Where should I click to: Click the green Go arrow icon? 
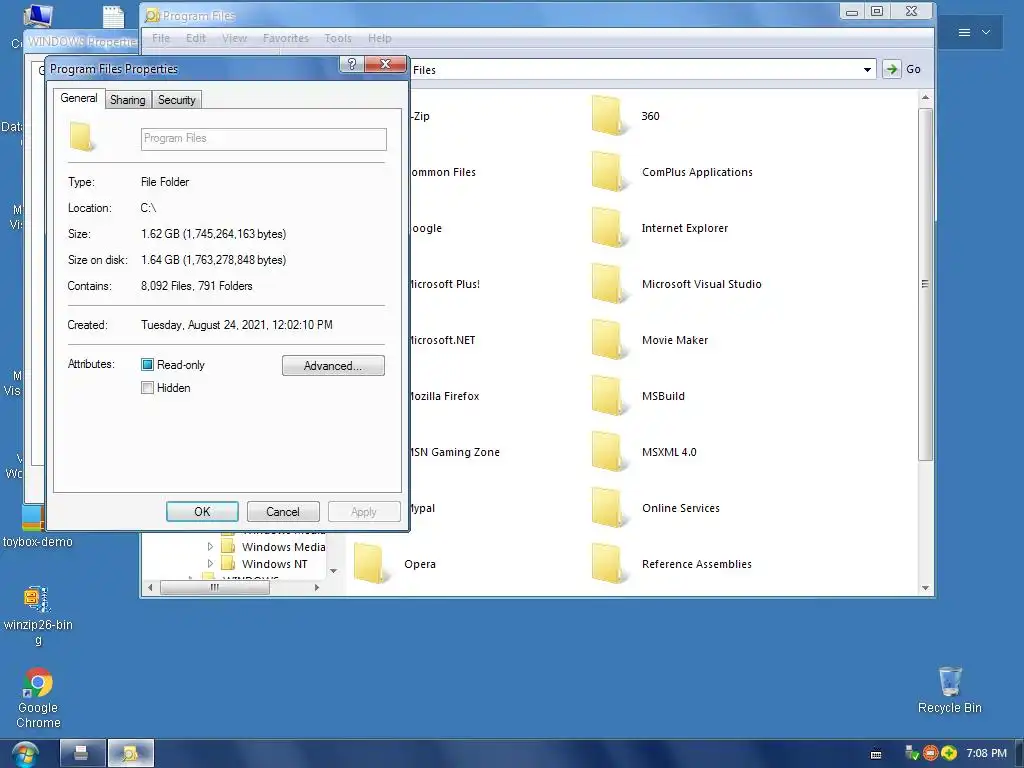(891, 69)
